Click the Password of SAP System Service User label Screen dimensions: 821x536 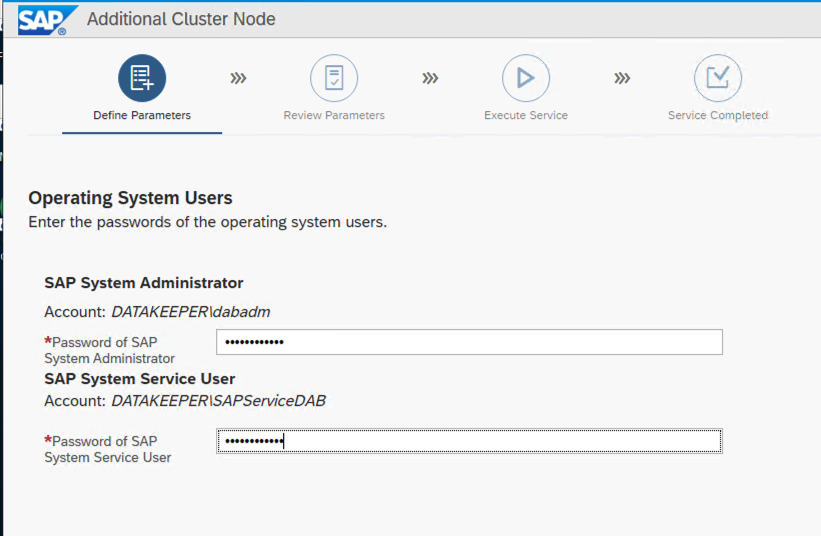click(107, 449)
